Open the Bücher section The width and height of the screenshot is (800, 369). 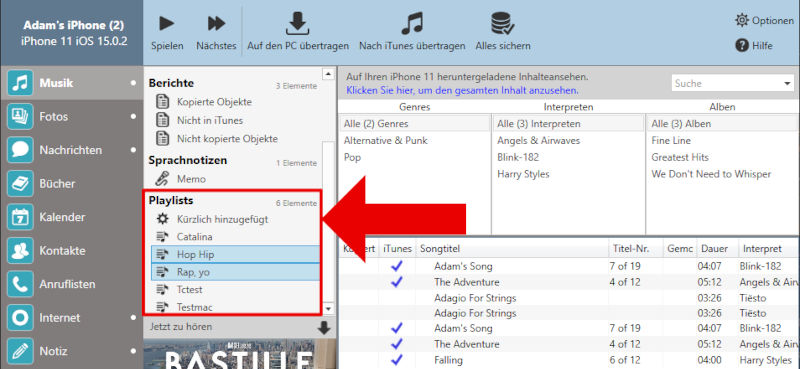click(x=71, y=184)
